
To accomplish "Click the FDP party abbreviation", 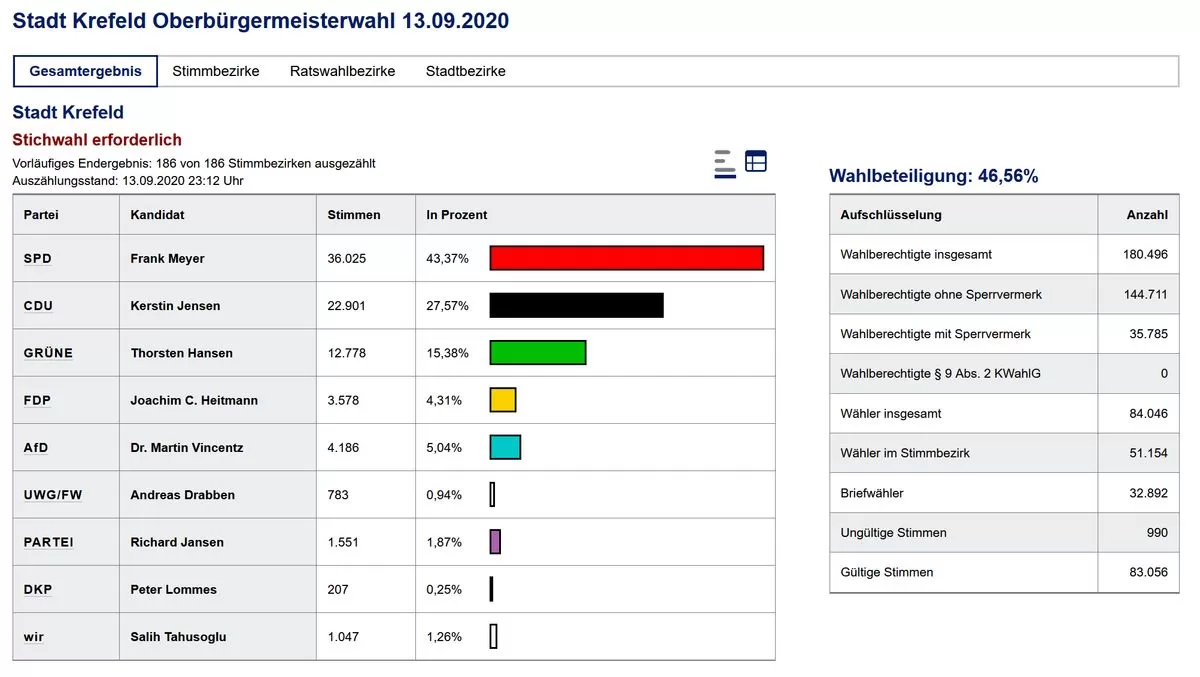I will point(37,400).
